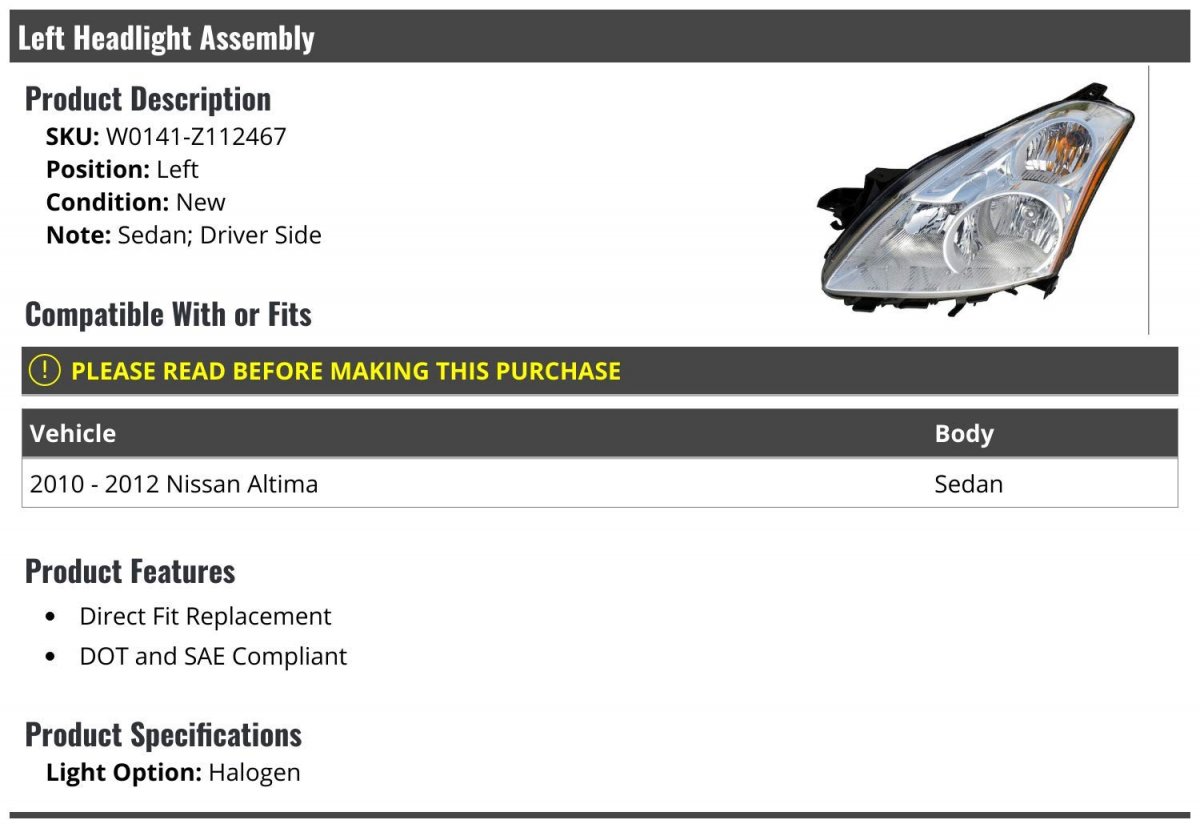This screenshot has height=828, width=1200.
Task: Select the Product Description heading
Action: pos(148,99)
